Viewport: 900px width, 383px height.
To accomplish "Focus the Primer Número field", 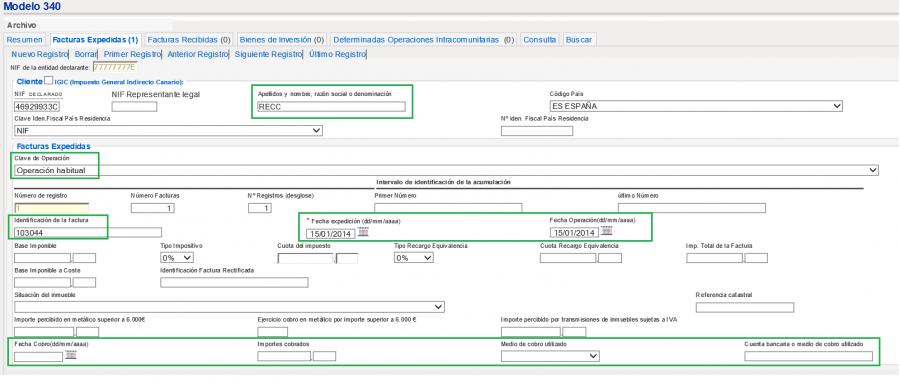I will coord(448,208).
